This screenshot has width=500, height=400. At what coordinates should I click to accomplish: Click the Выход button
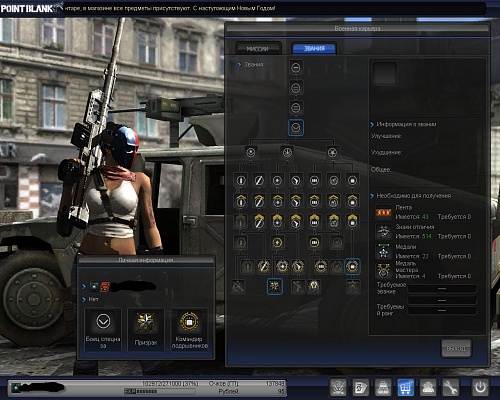tap(456, 348)
